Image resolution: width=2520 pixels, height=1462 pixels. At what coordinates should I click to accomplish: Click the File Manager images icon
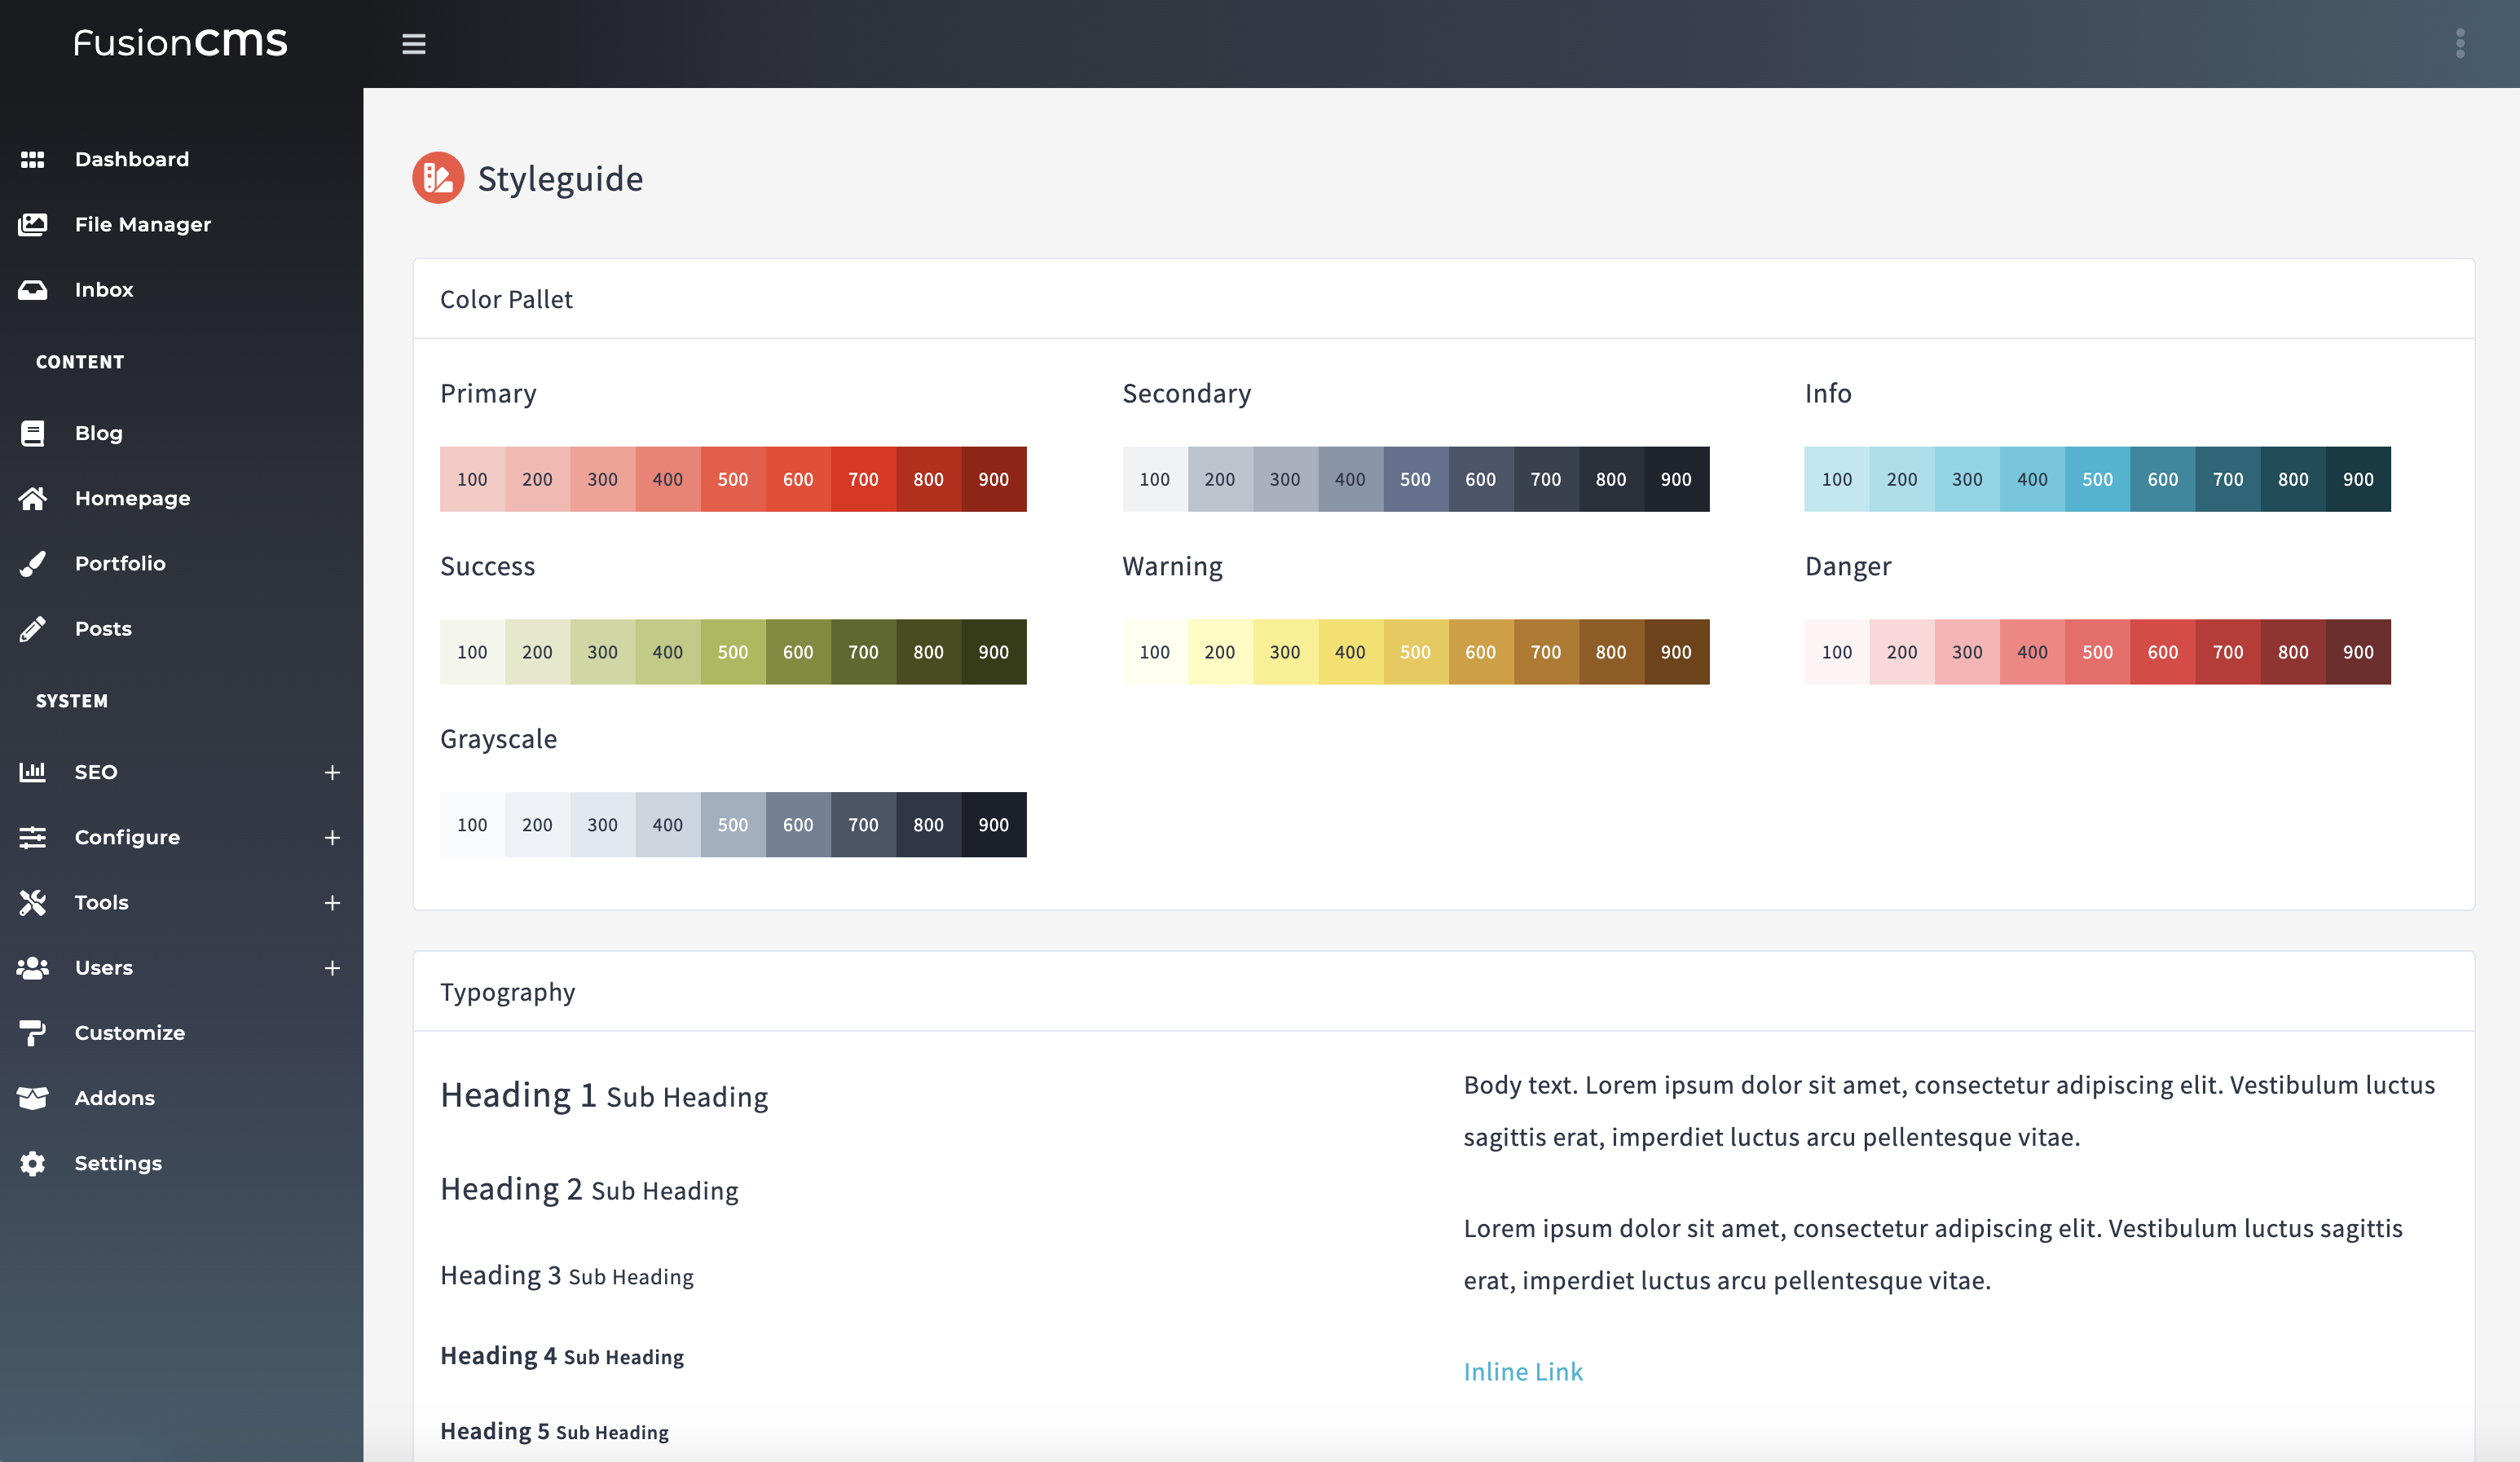click(32, 224)
